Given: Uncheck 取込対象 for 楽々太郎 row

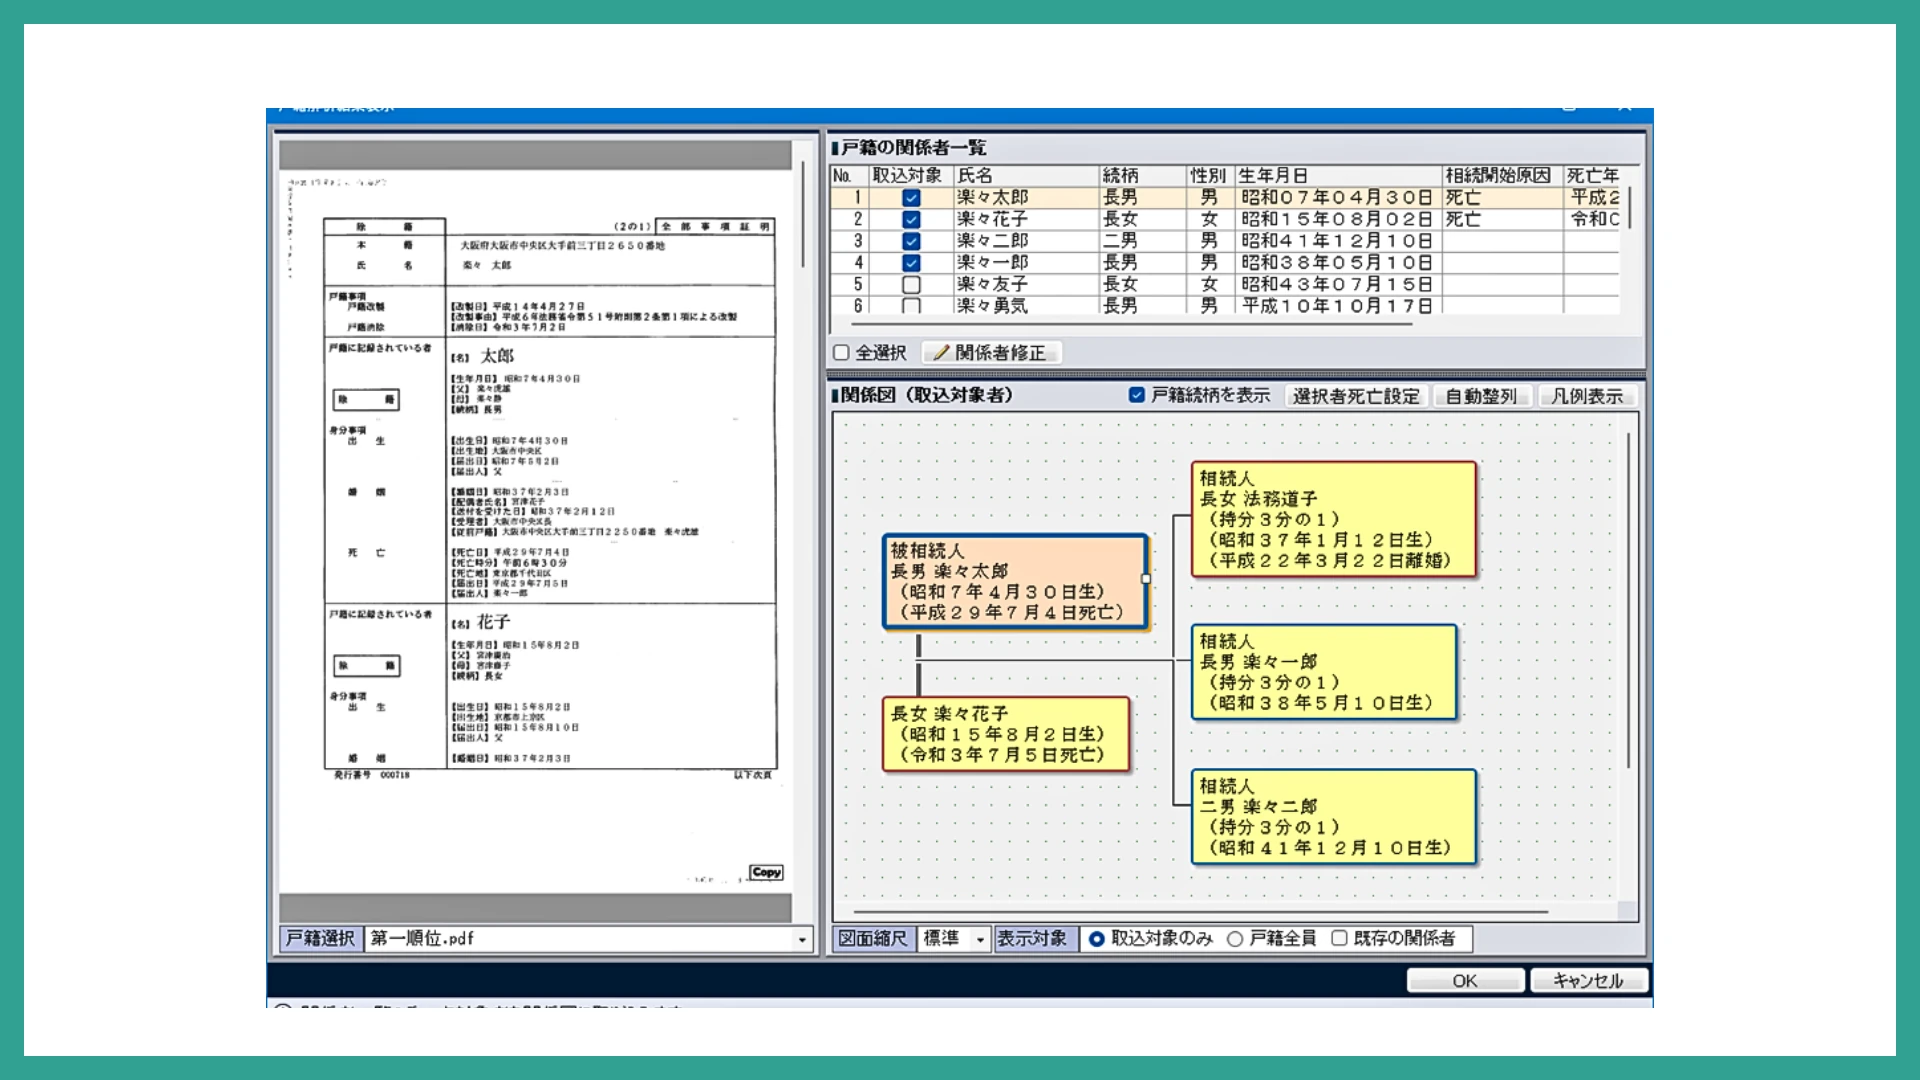Looking at the screenshot, I should point(911,198).
